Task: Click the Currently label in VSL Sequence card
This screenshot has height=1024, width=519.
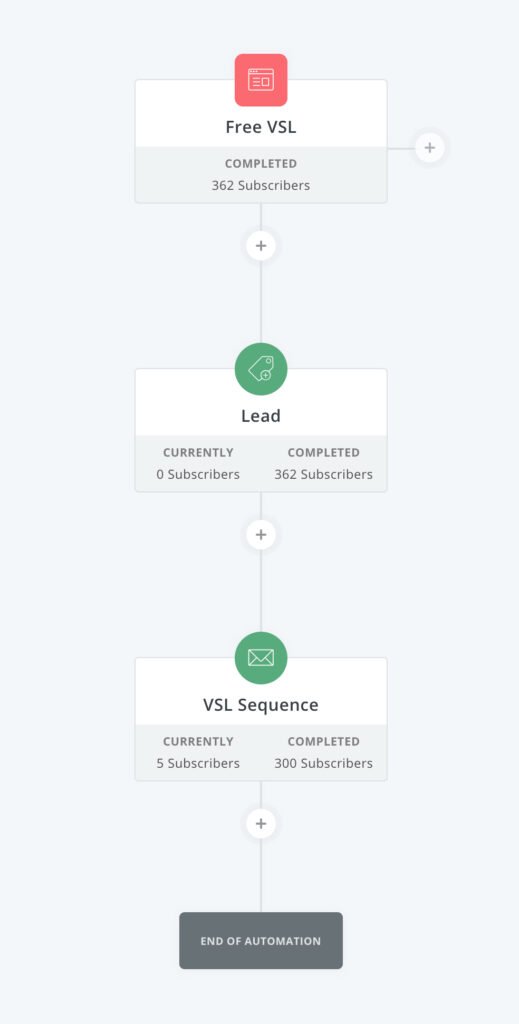Action: tap(198, 742)
